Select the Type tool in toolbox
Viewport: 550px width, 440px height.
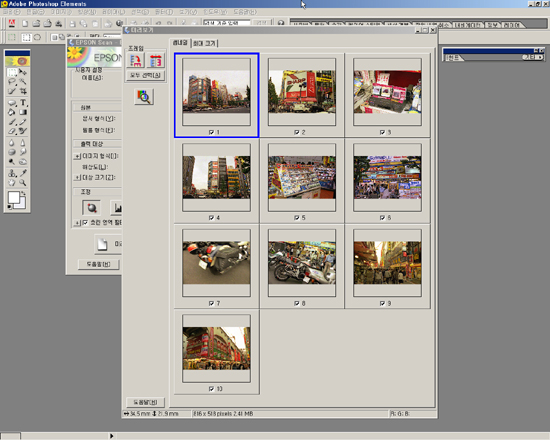click(23, 102)
